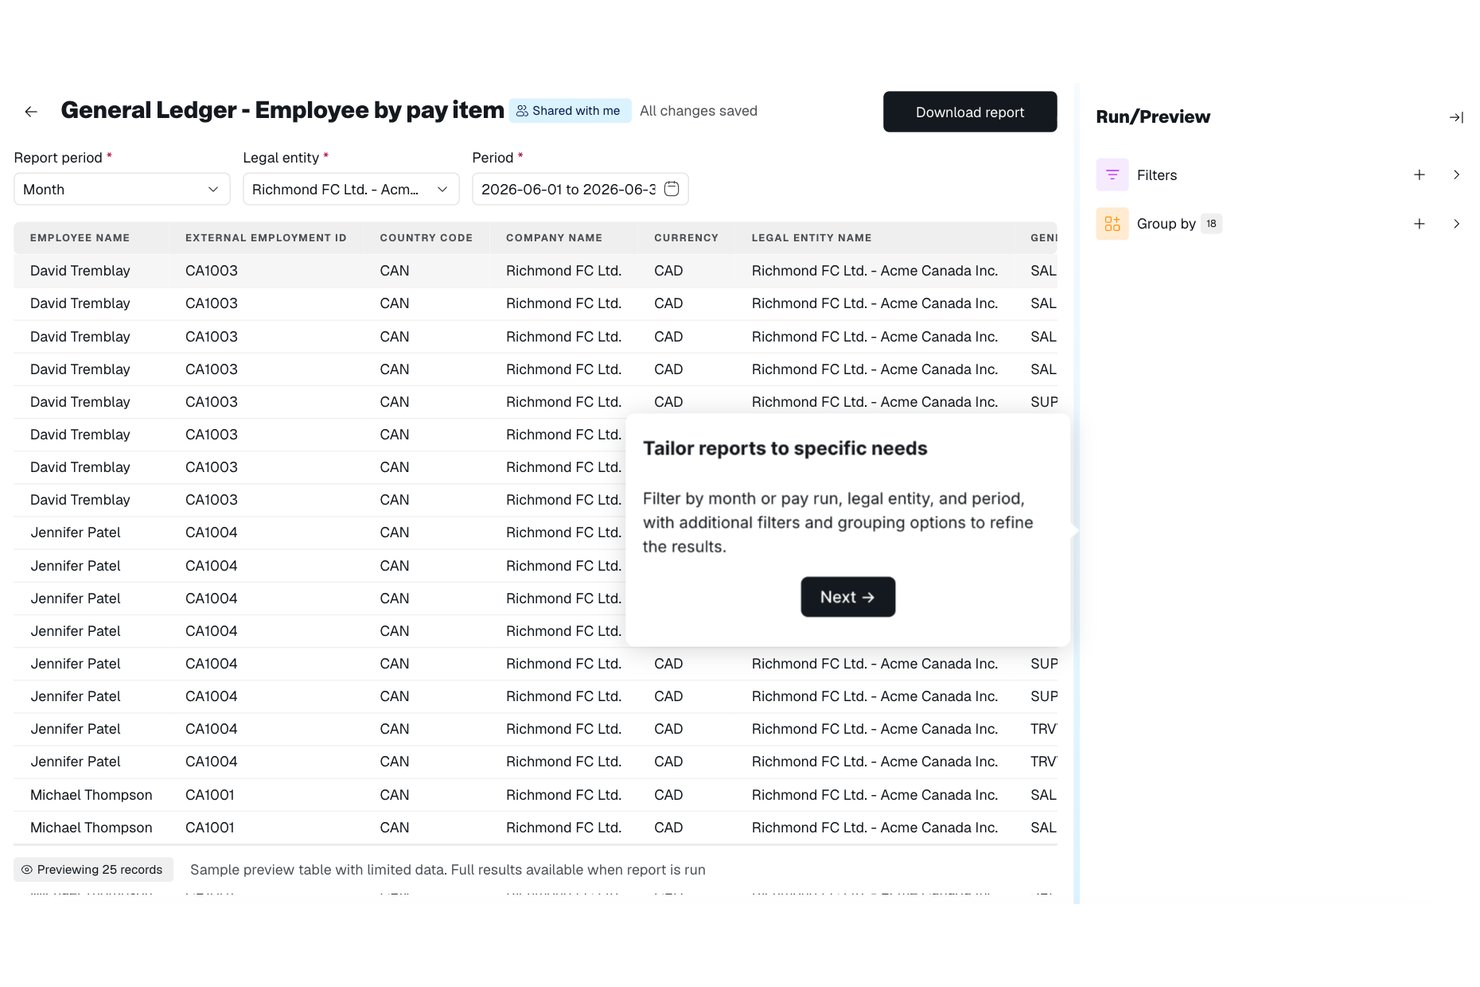Collapse the Run/Preview panel icon

[x=1456, y=117]
